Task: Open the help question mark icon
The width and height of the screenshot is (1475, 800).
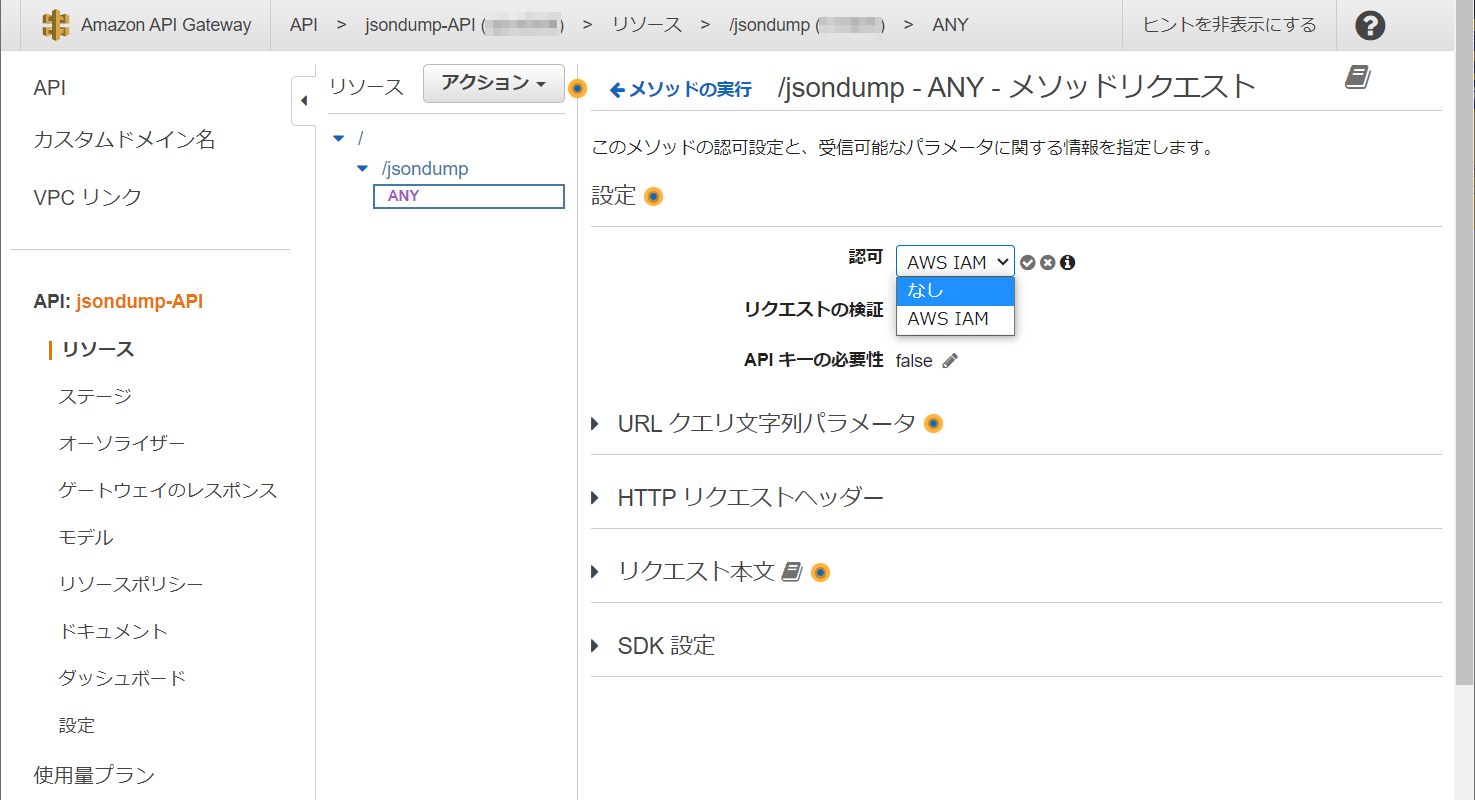Action: point(1370,26)
